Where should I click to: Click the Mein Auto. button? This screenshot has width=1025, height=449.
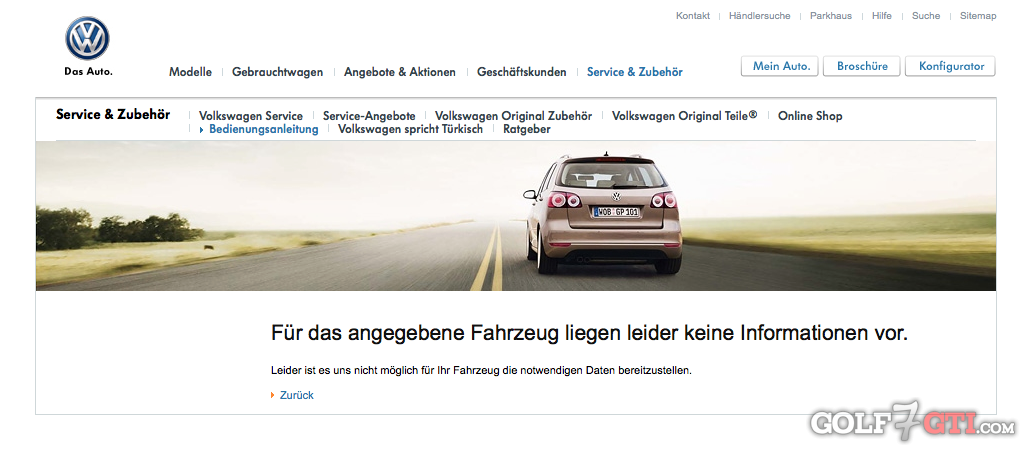(x=780, y=66)
